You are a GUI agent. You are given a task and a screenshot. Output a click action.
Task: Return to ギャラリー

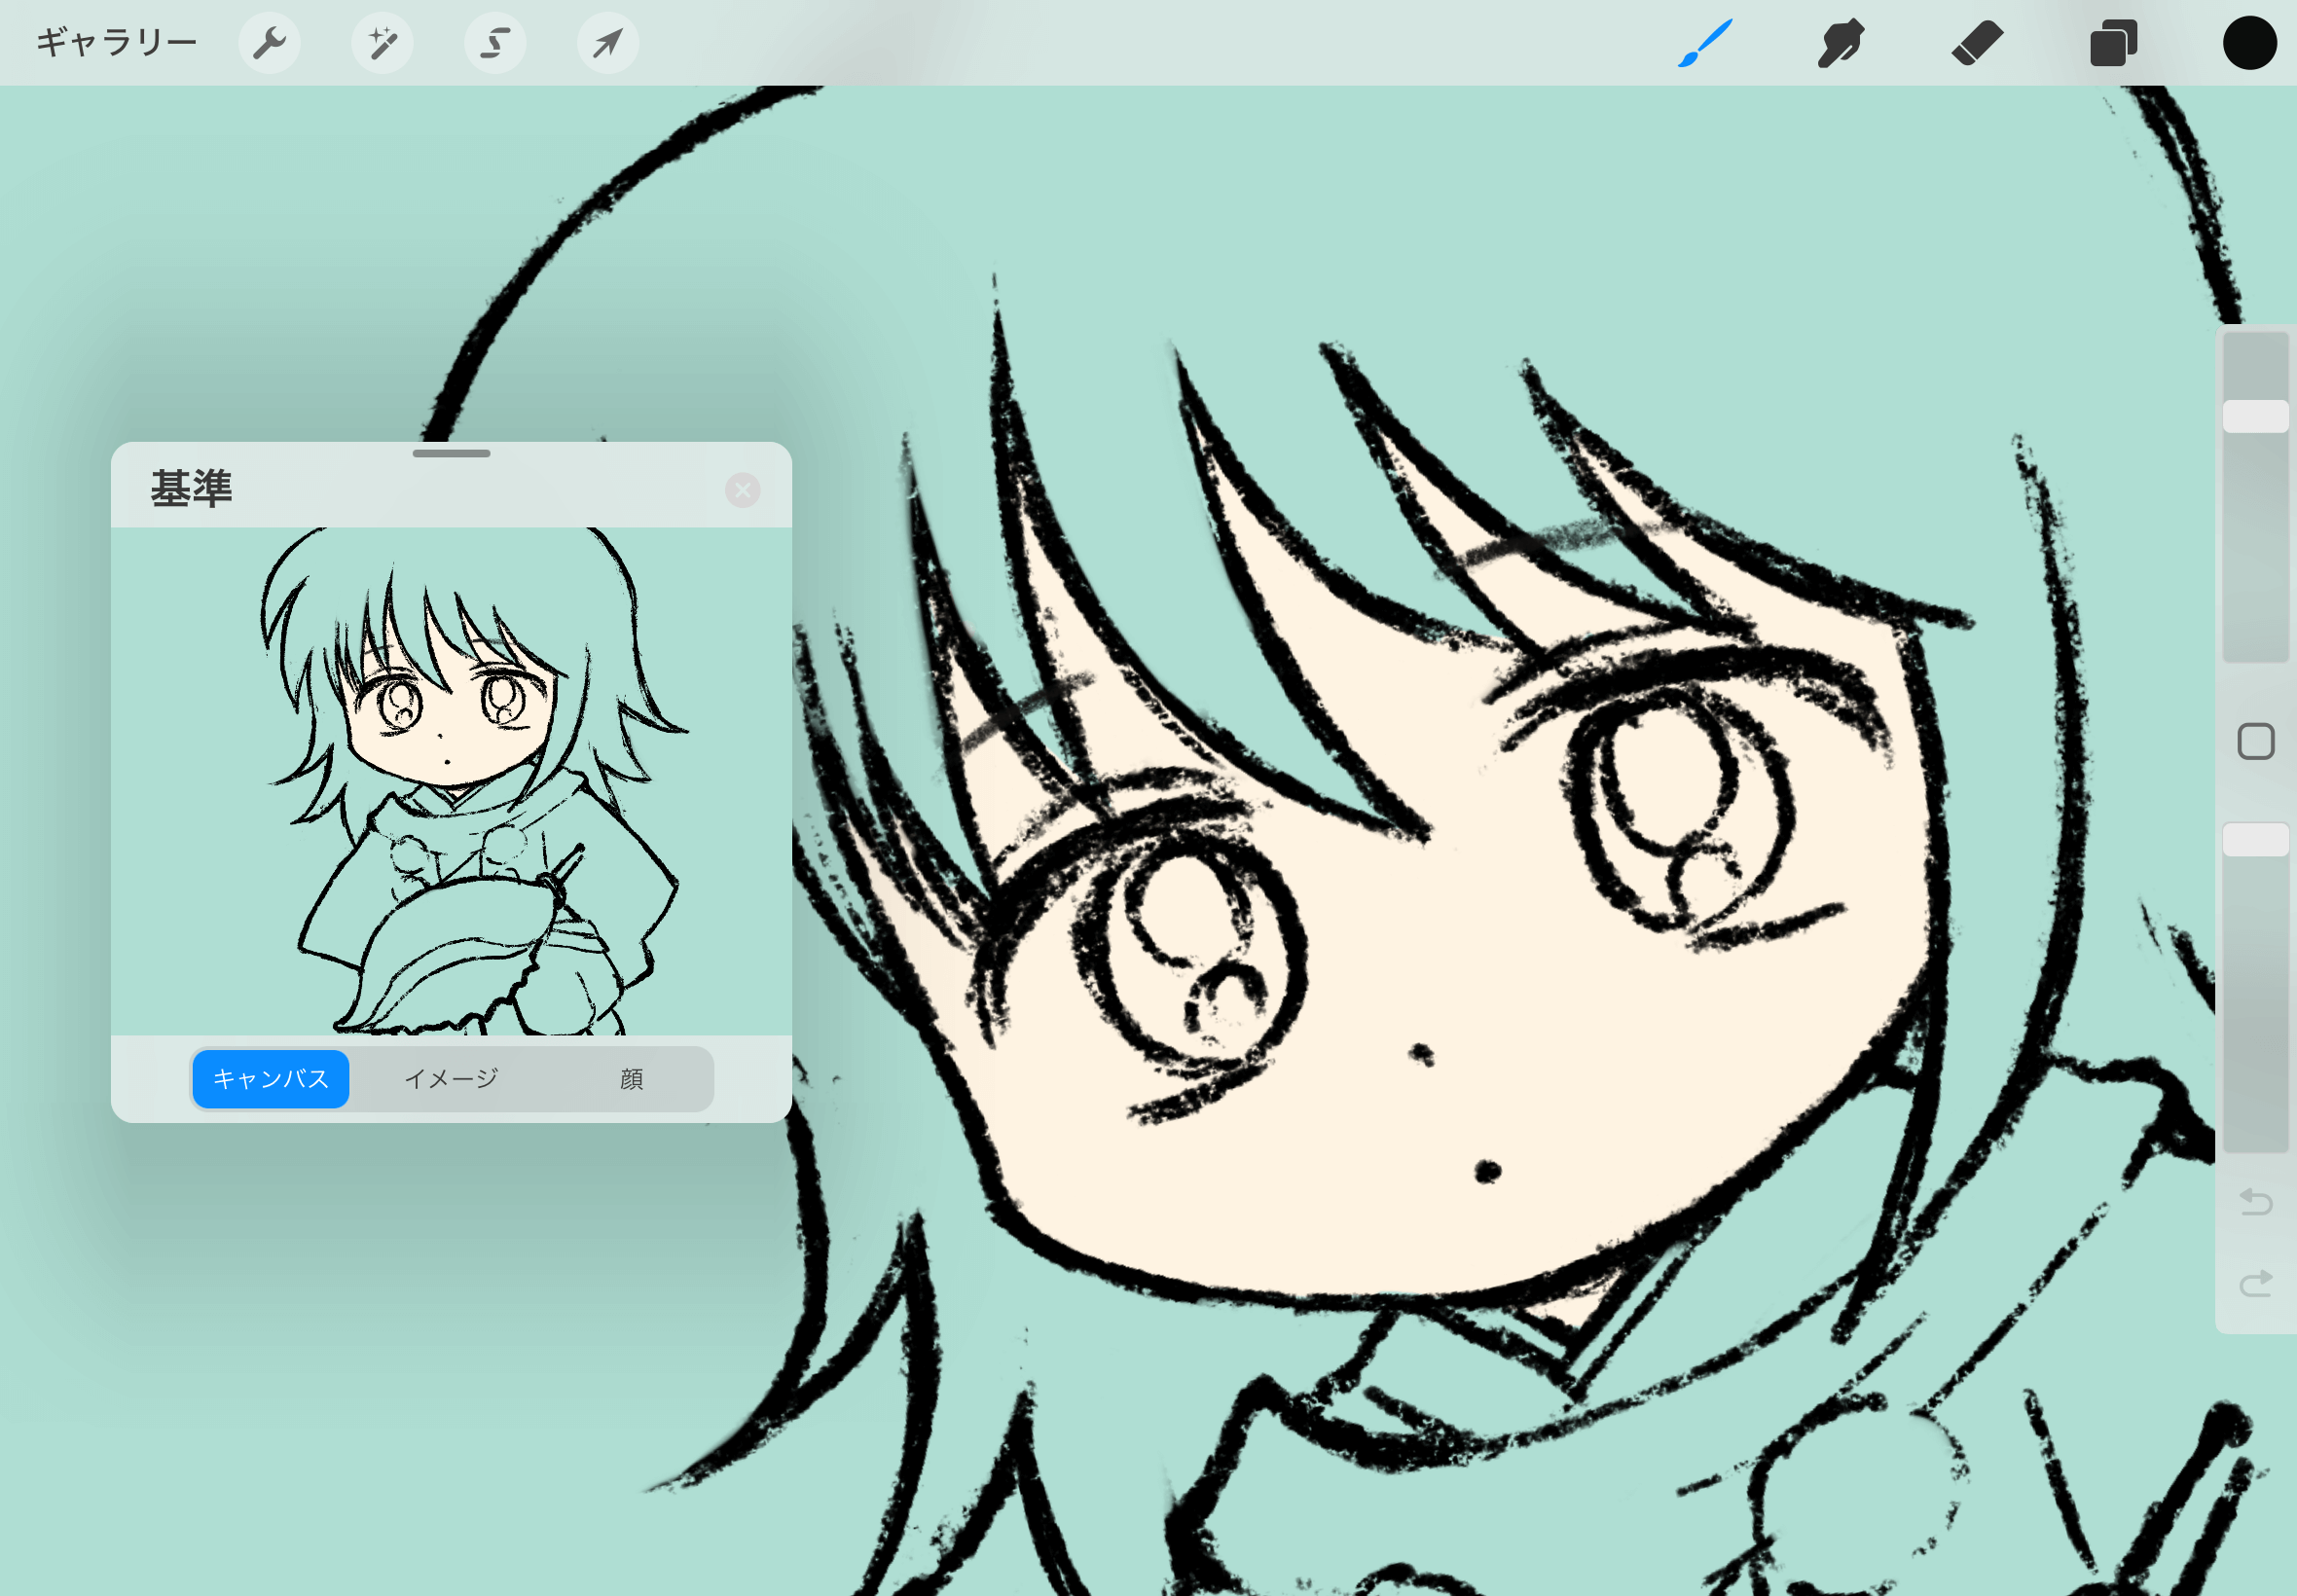pos(116,43)
